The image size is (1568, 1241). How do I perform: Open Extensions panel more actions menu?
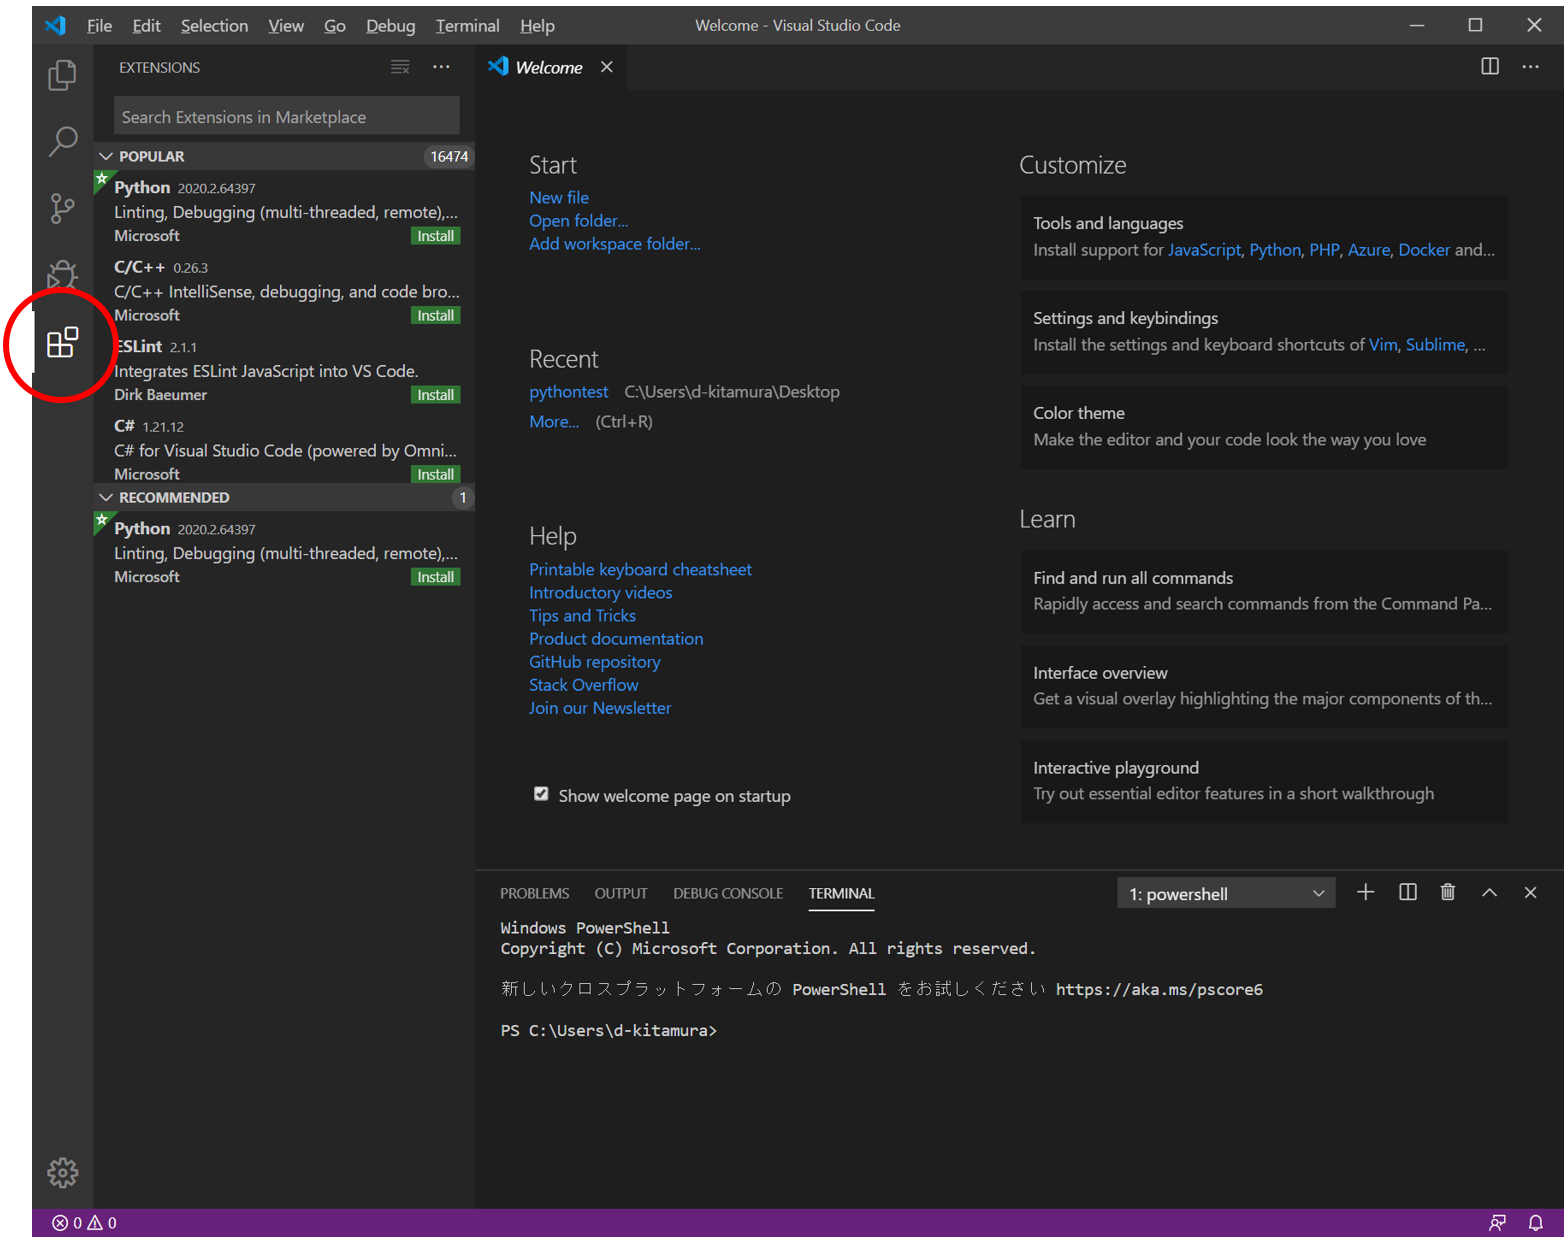(441, 67)
